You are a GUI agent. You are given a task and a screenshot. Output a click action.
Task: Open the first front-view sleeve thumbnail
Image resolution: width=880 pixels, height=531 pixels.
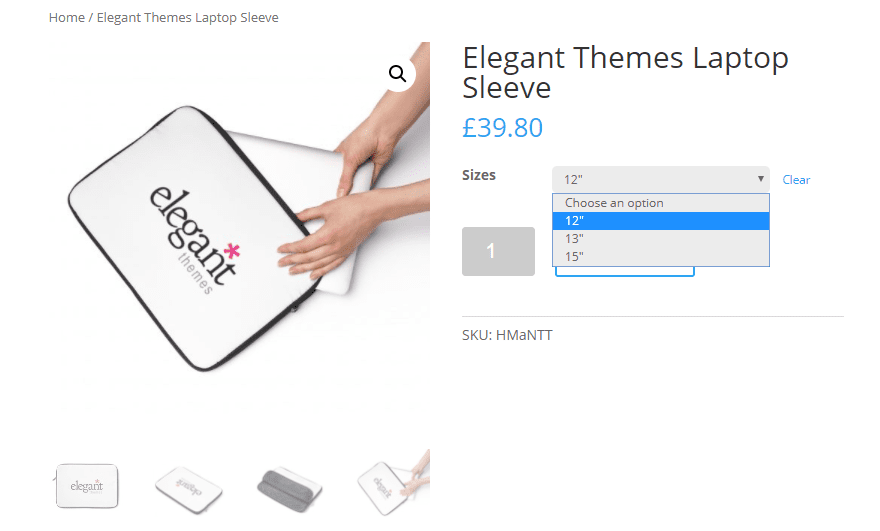pos(87,486)
